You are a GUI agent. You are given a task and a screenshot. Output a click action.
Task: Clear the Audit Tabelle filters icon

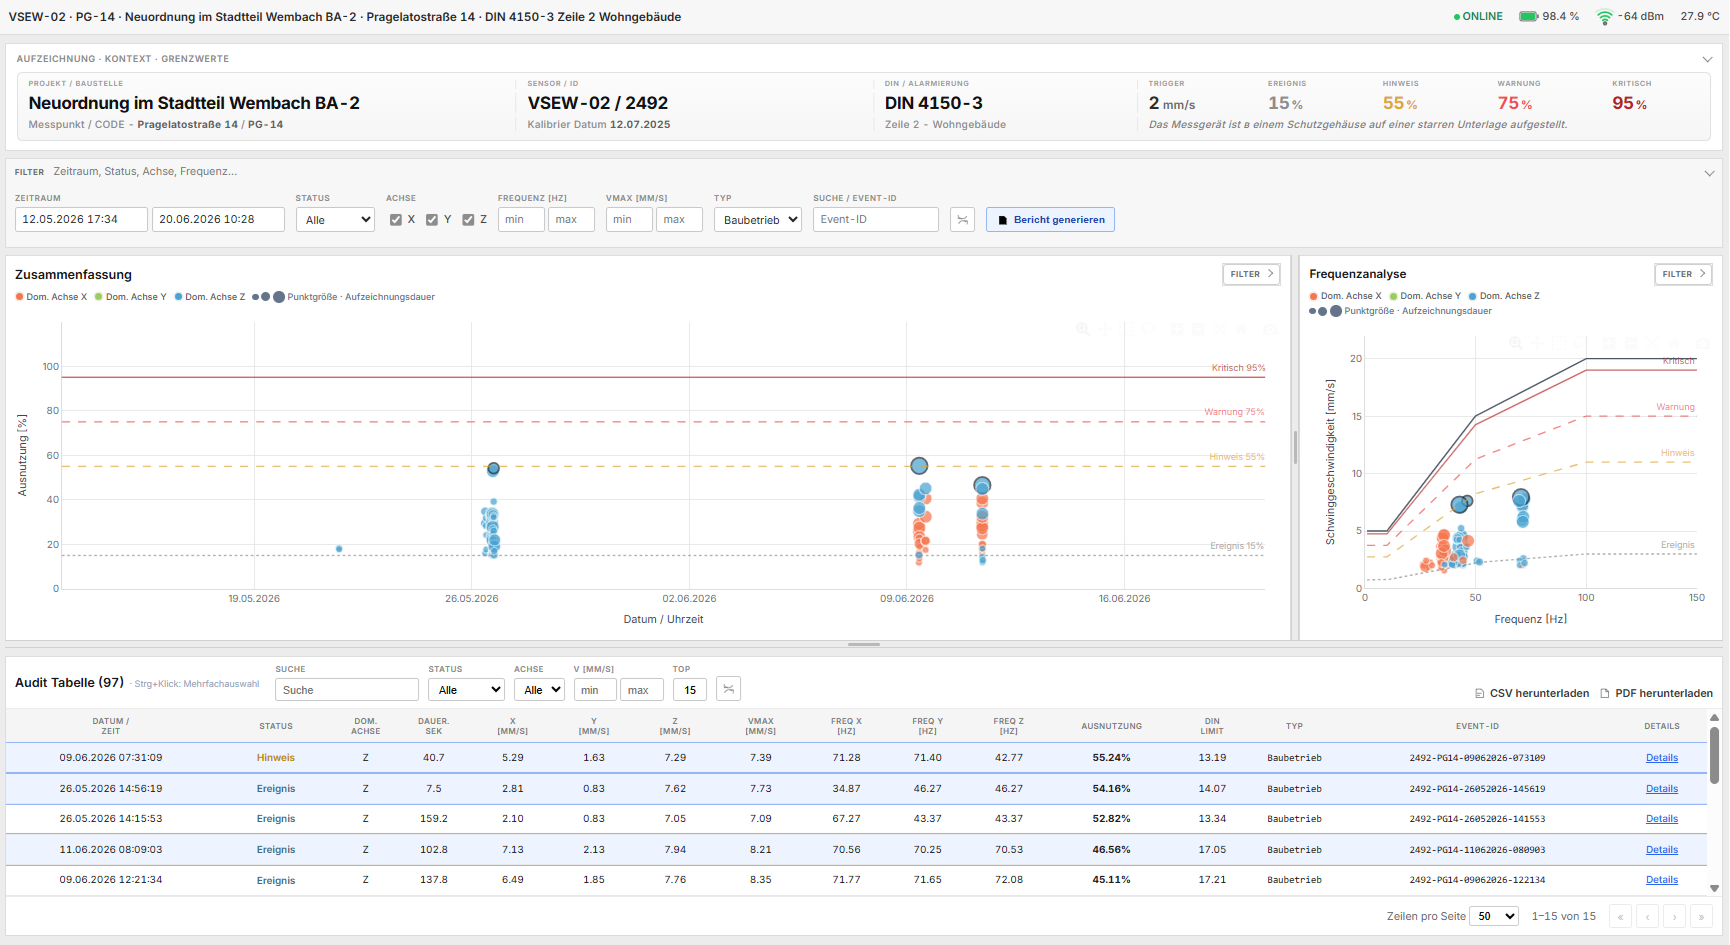pyautogui.click(x=729, y=690)
